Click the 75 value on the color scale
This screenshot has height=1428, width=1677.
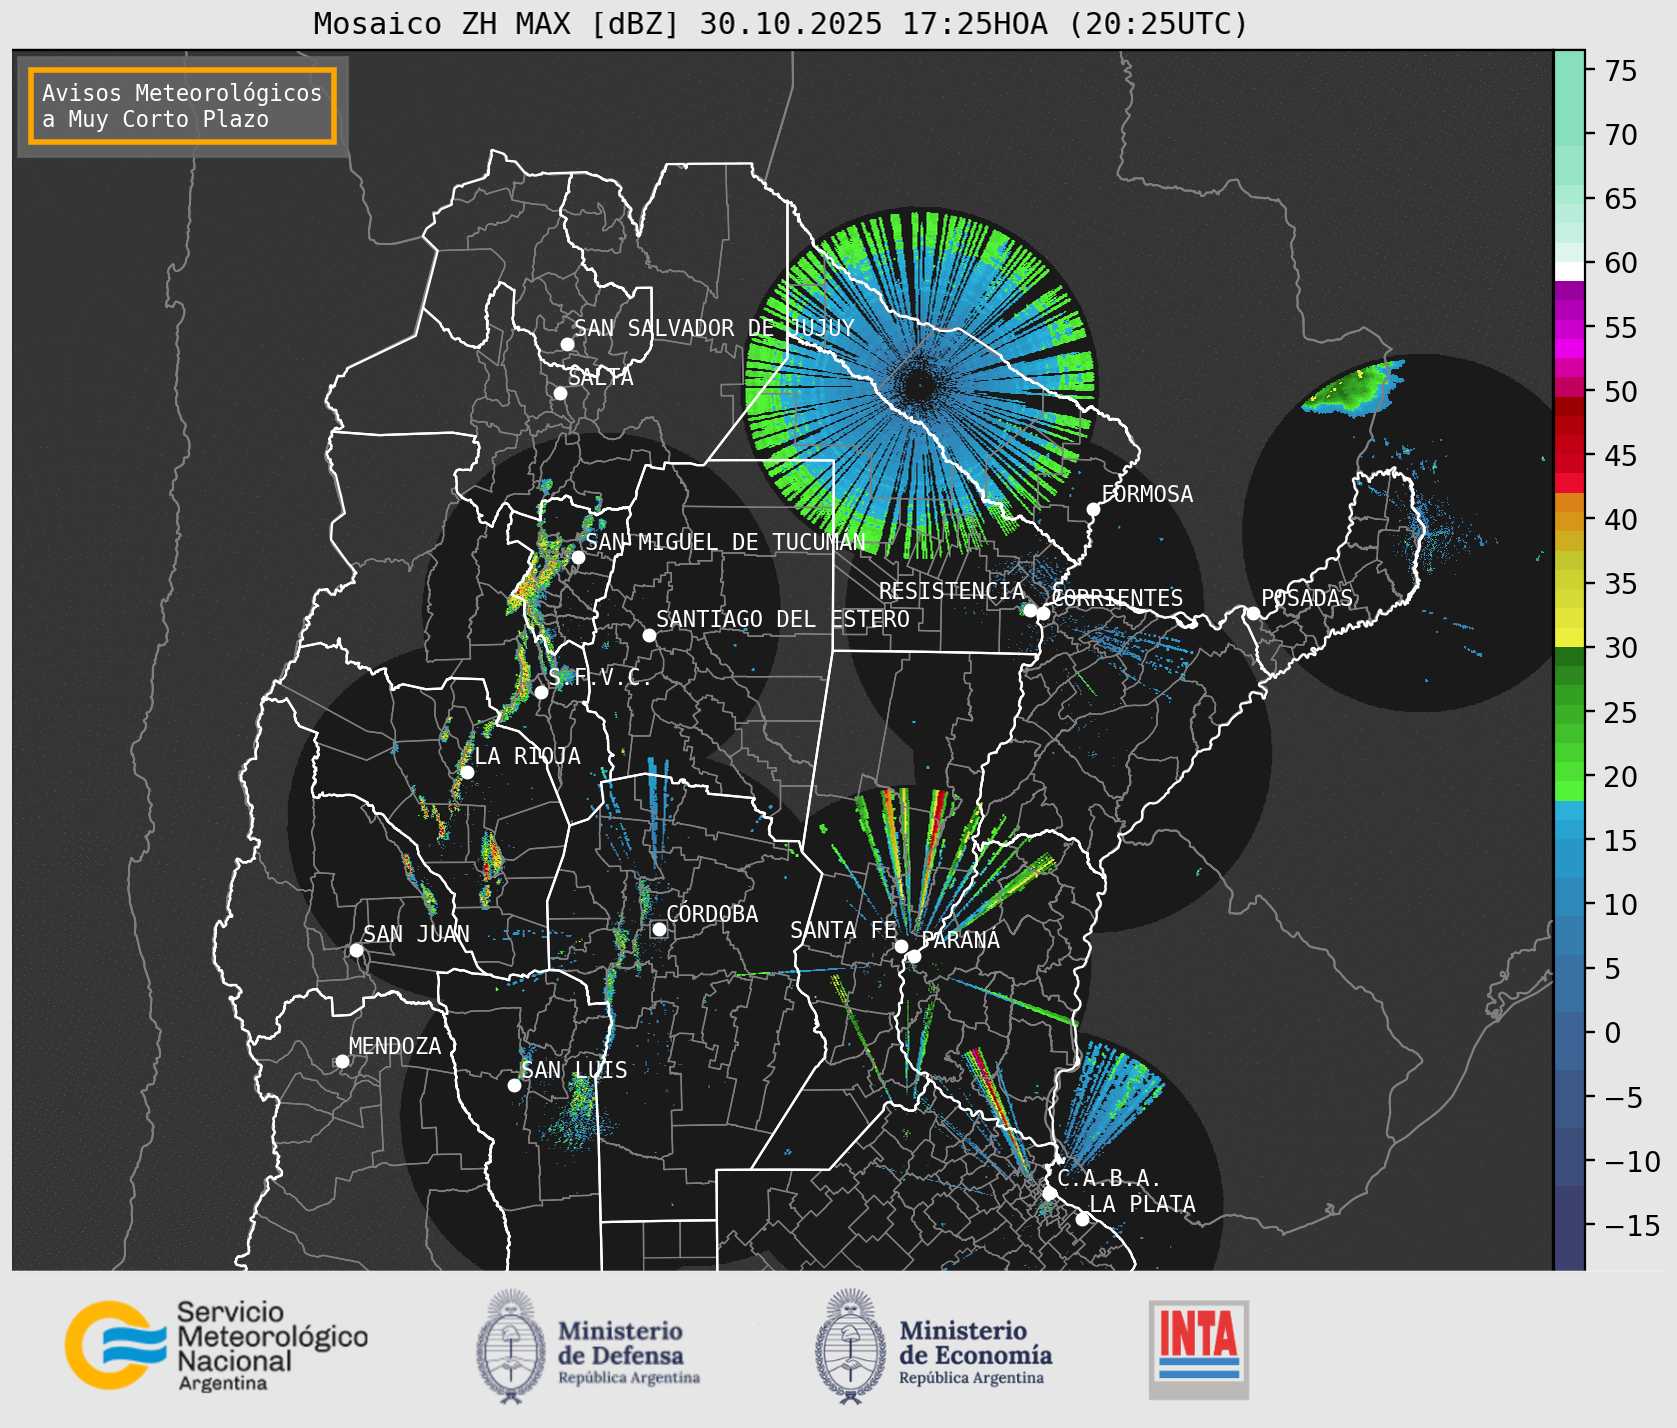pos(1621,70)
